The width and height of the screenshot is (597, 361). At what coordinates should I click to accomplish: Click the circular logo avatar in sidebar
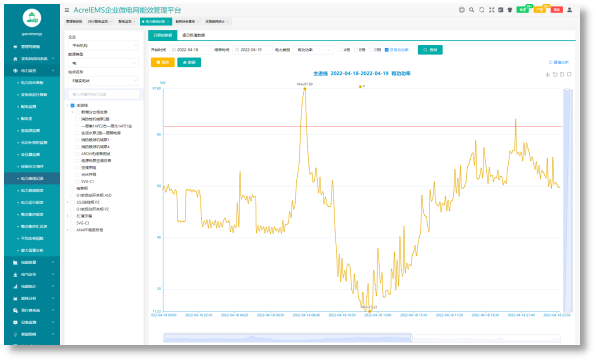tap(32, 18)
